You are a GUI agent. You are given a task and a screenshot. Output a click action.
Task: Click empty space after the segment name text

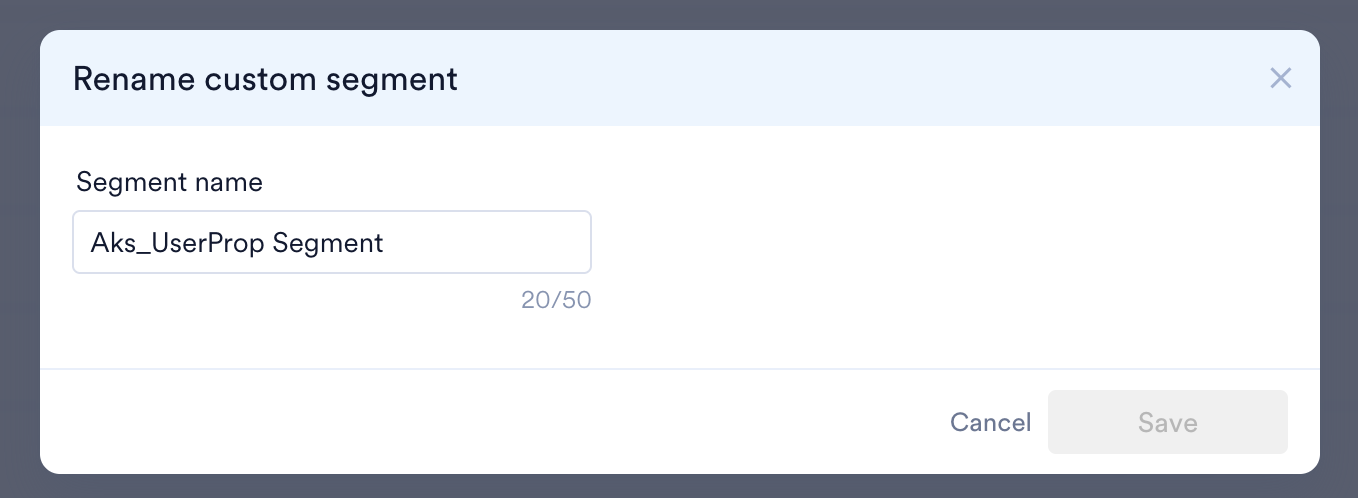tap(490, 242)
